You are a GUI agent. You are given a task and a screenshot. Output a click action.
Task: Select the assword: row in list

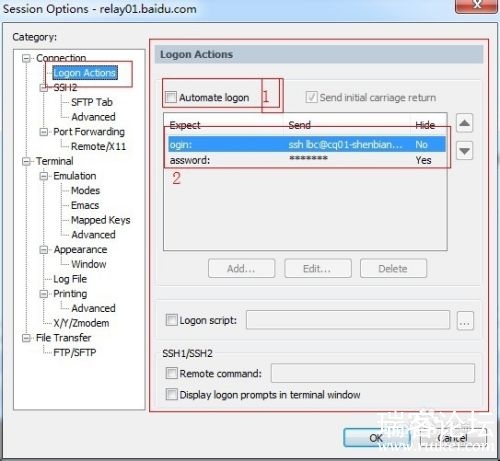point(307,160)
